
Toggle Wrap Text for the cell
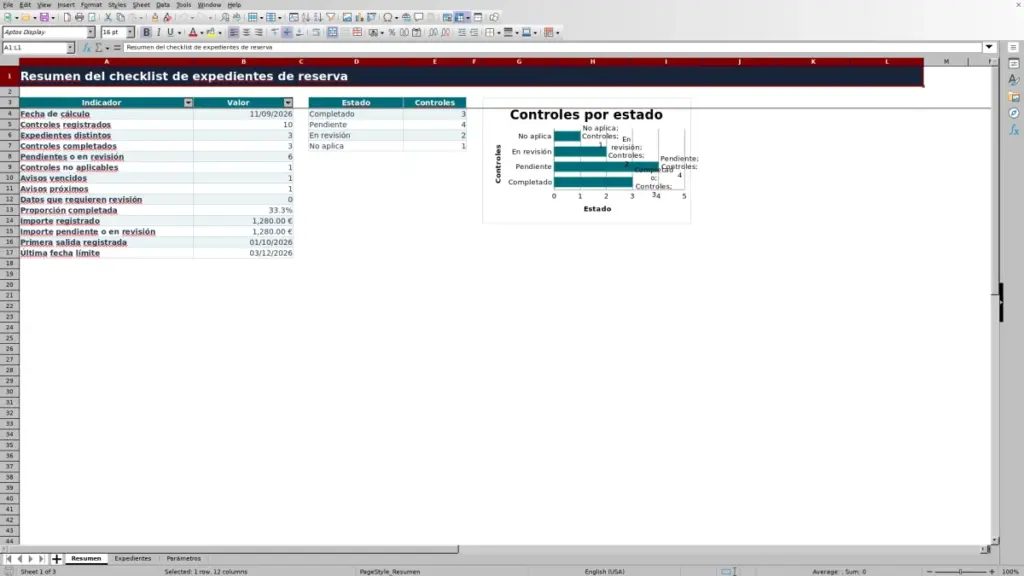point(316,32)
